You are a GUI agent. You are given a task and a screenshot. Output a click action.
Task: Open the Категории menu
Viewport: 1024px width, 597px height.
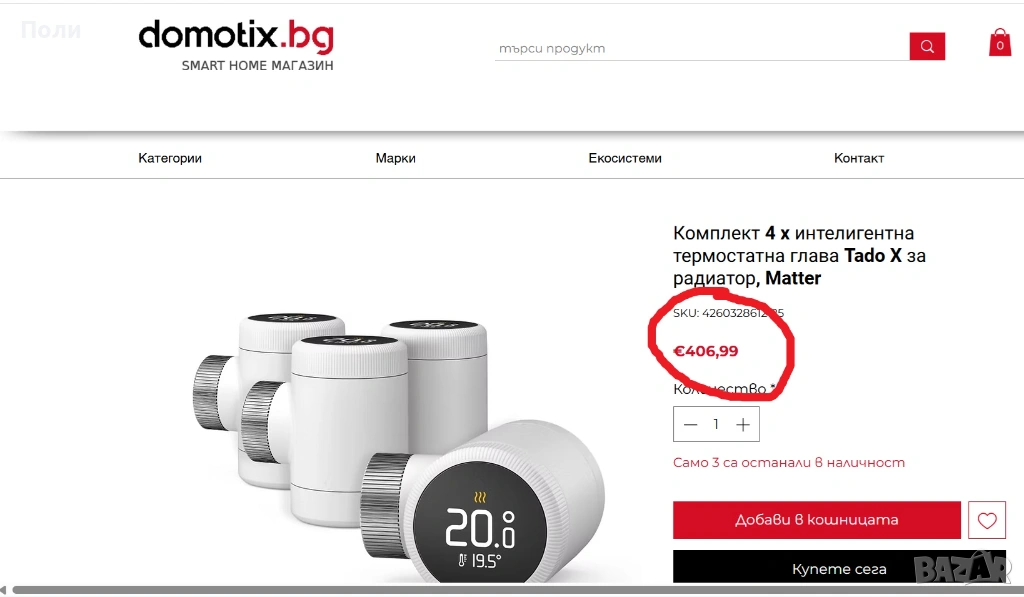pyautogui.click(x=170, y=158)
